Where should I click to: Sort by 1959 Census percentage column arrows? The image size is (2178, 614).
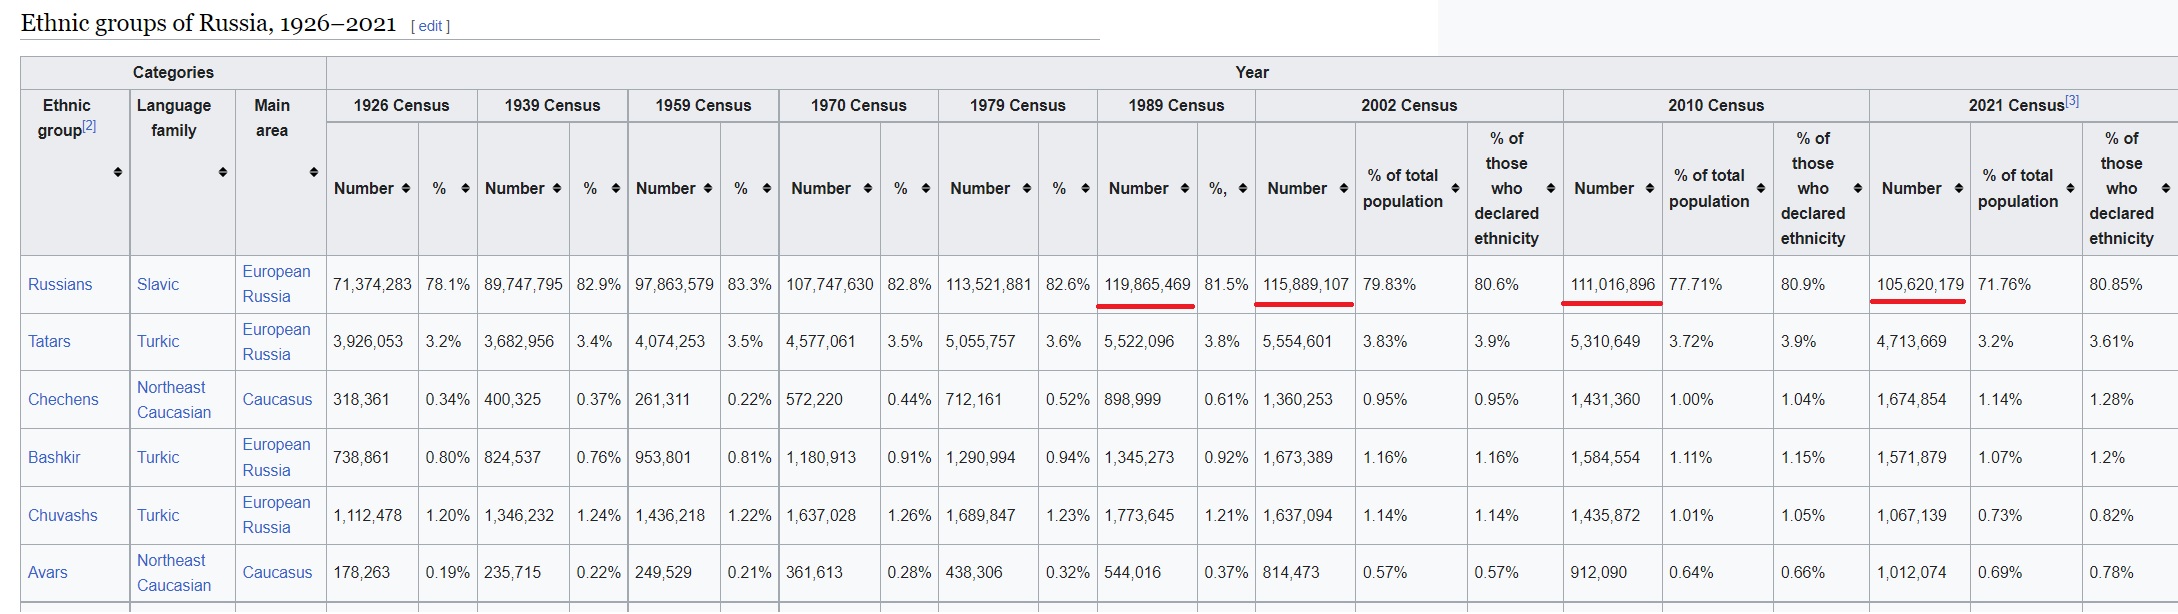(x=766, y=189)
